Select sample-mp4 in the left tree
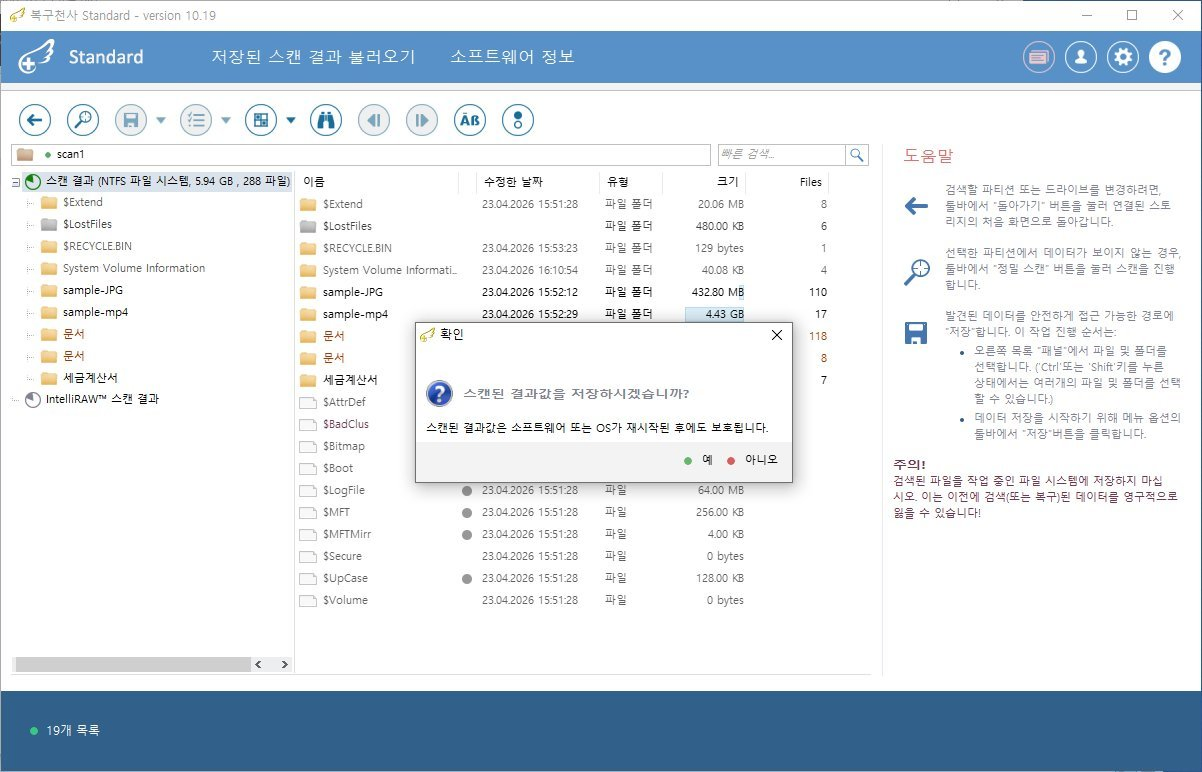The width and height of the screenshot is (1202, 772). coord(95,312)
